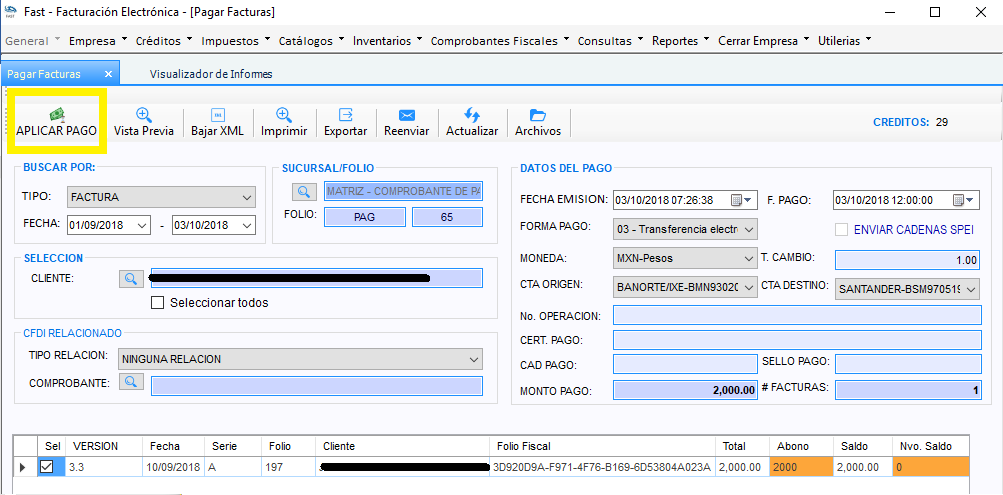1003x495 pixels.
Task: Open the start date 01/09/2018 dropdown
Action: click(x=142, y=225)
